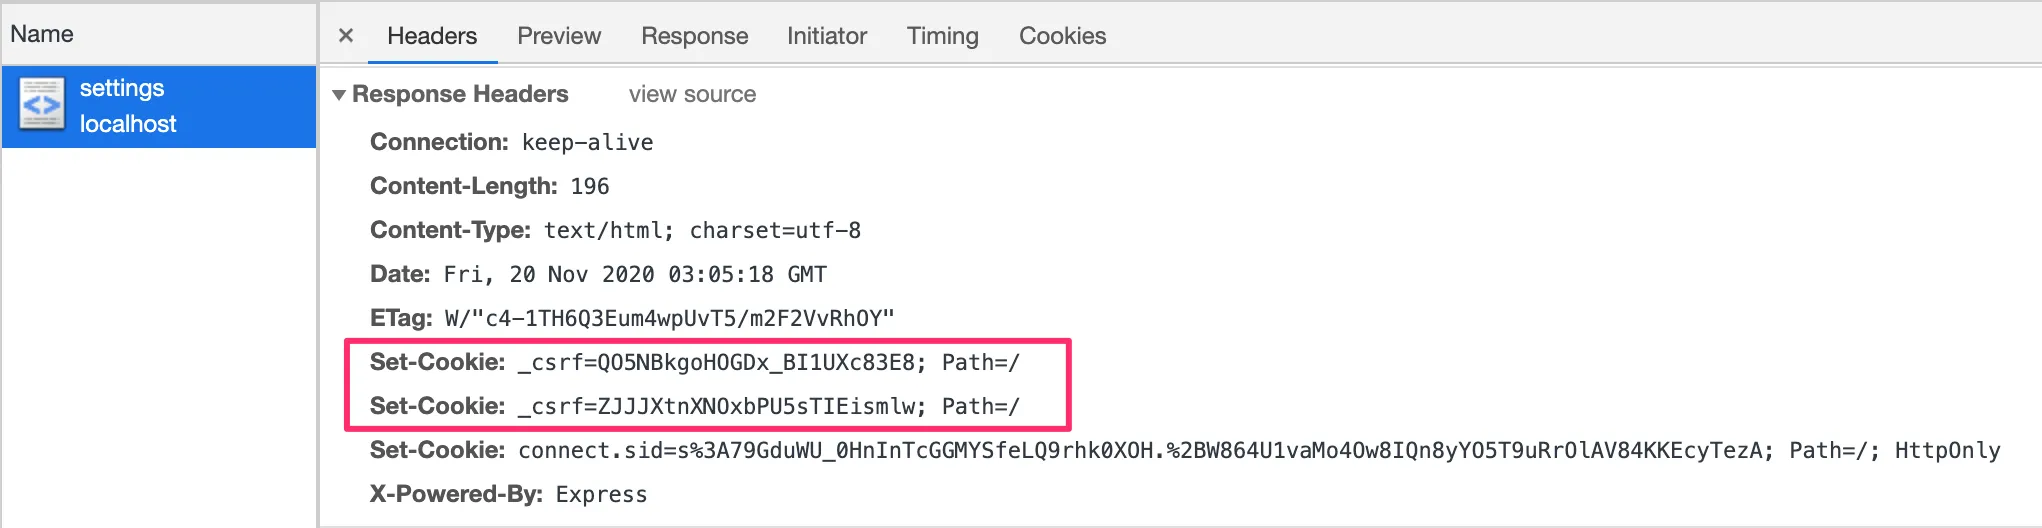Close the request details panel
The width and height of the screenshot is (2042, 528).
(346, 36)
